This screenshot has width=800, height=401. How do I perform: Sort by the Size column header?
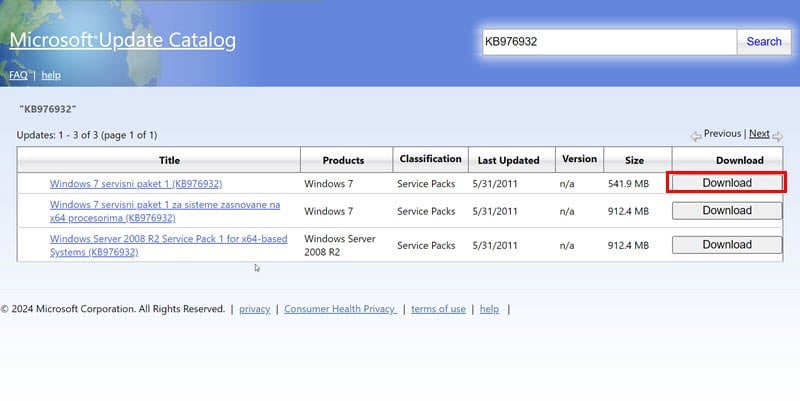click(638, 160)
